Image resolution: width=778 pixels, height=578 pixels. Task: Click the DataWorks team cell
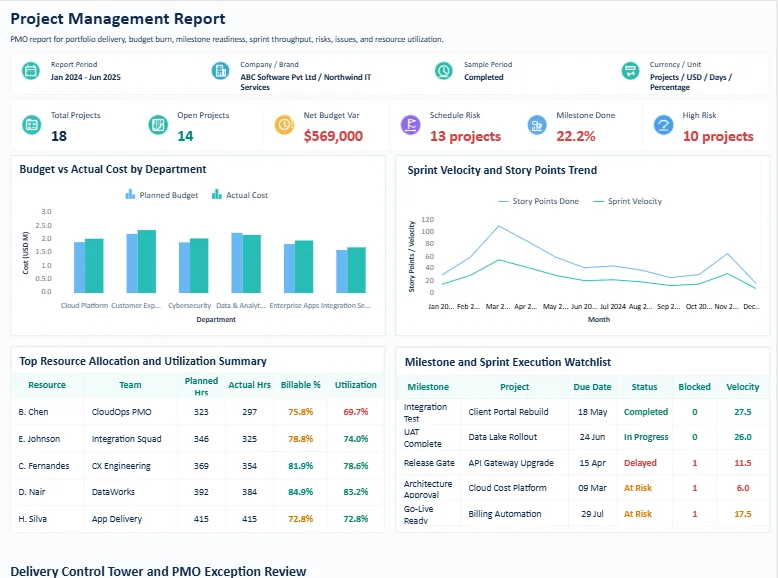[113, 492]
